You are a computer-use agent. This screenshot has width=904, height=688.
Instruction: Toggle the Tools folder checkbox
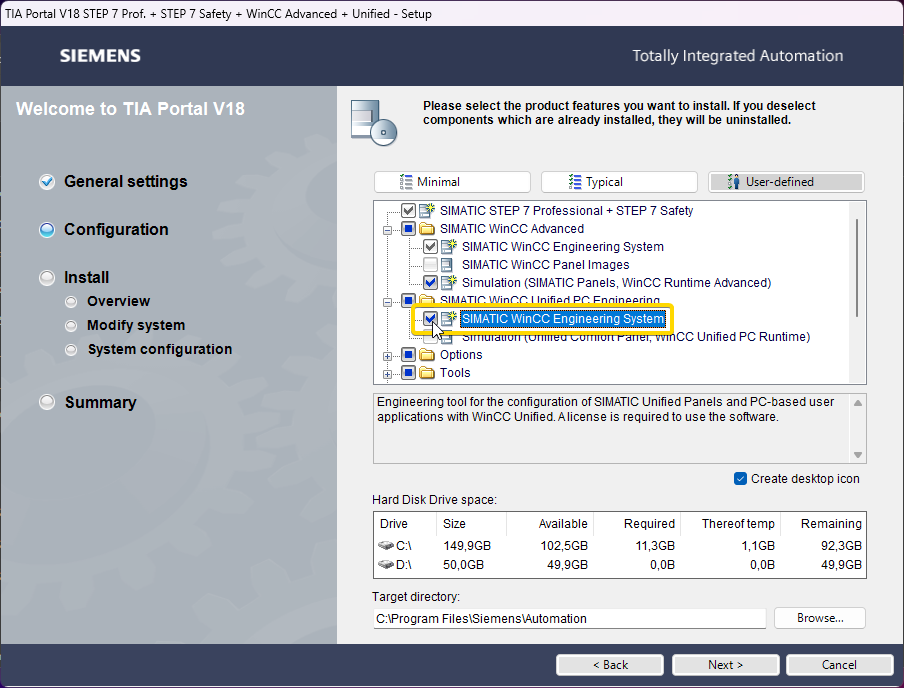[408, 373]
